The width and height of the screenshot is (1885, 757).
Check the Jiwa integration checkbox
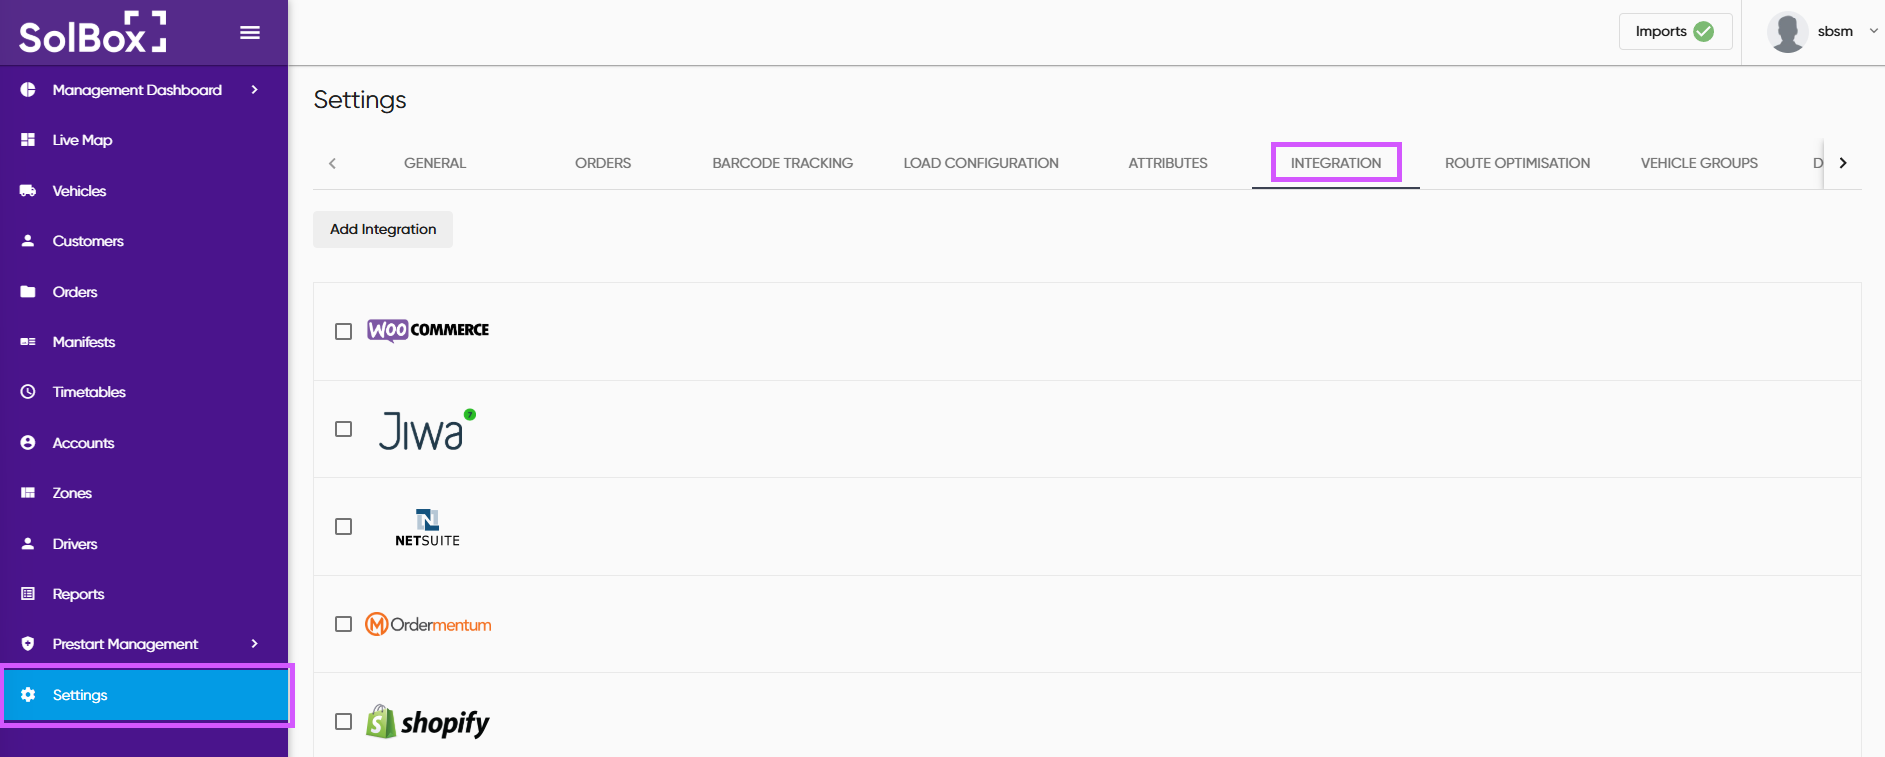click(343, 429)
